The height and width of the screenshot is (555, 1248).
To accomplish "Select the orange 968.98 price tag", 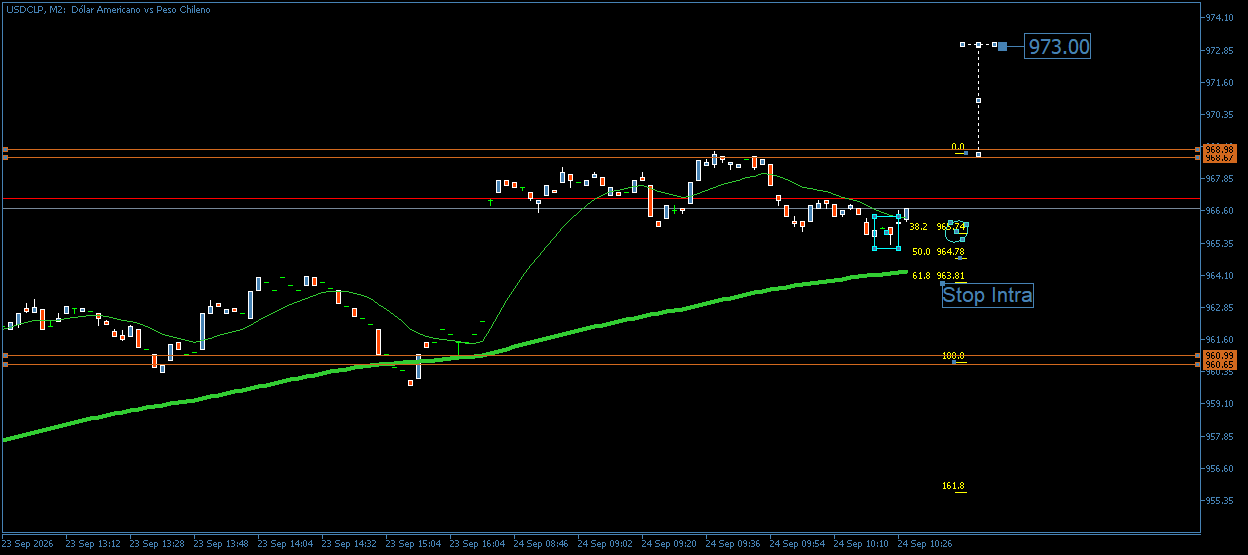I will (1220, 149).
